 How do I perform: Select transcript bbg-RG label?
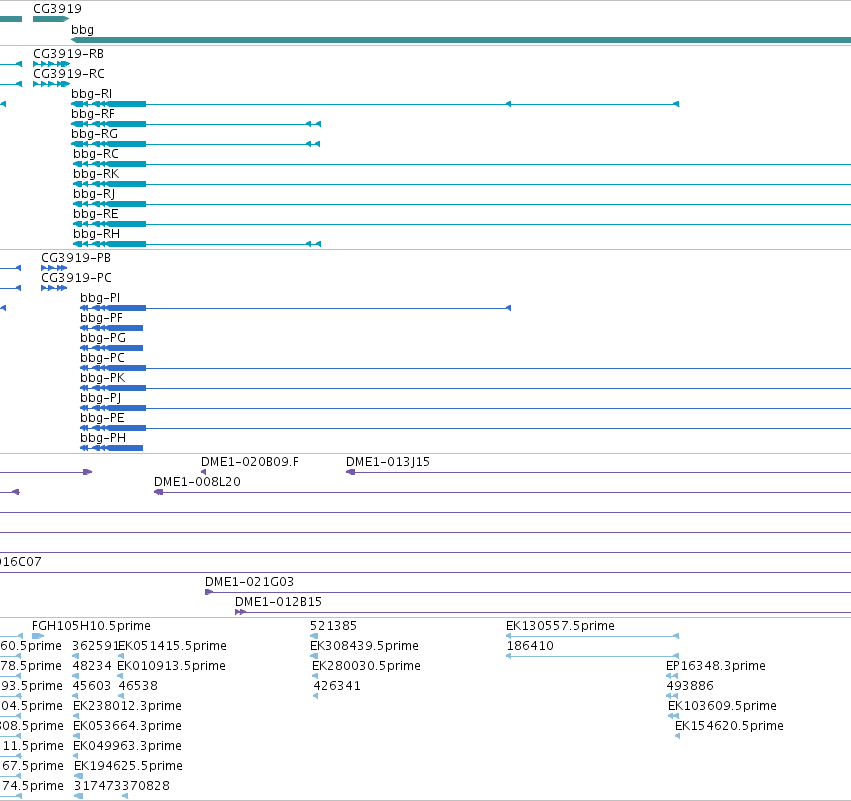[x=94, y=134]
